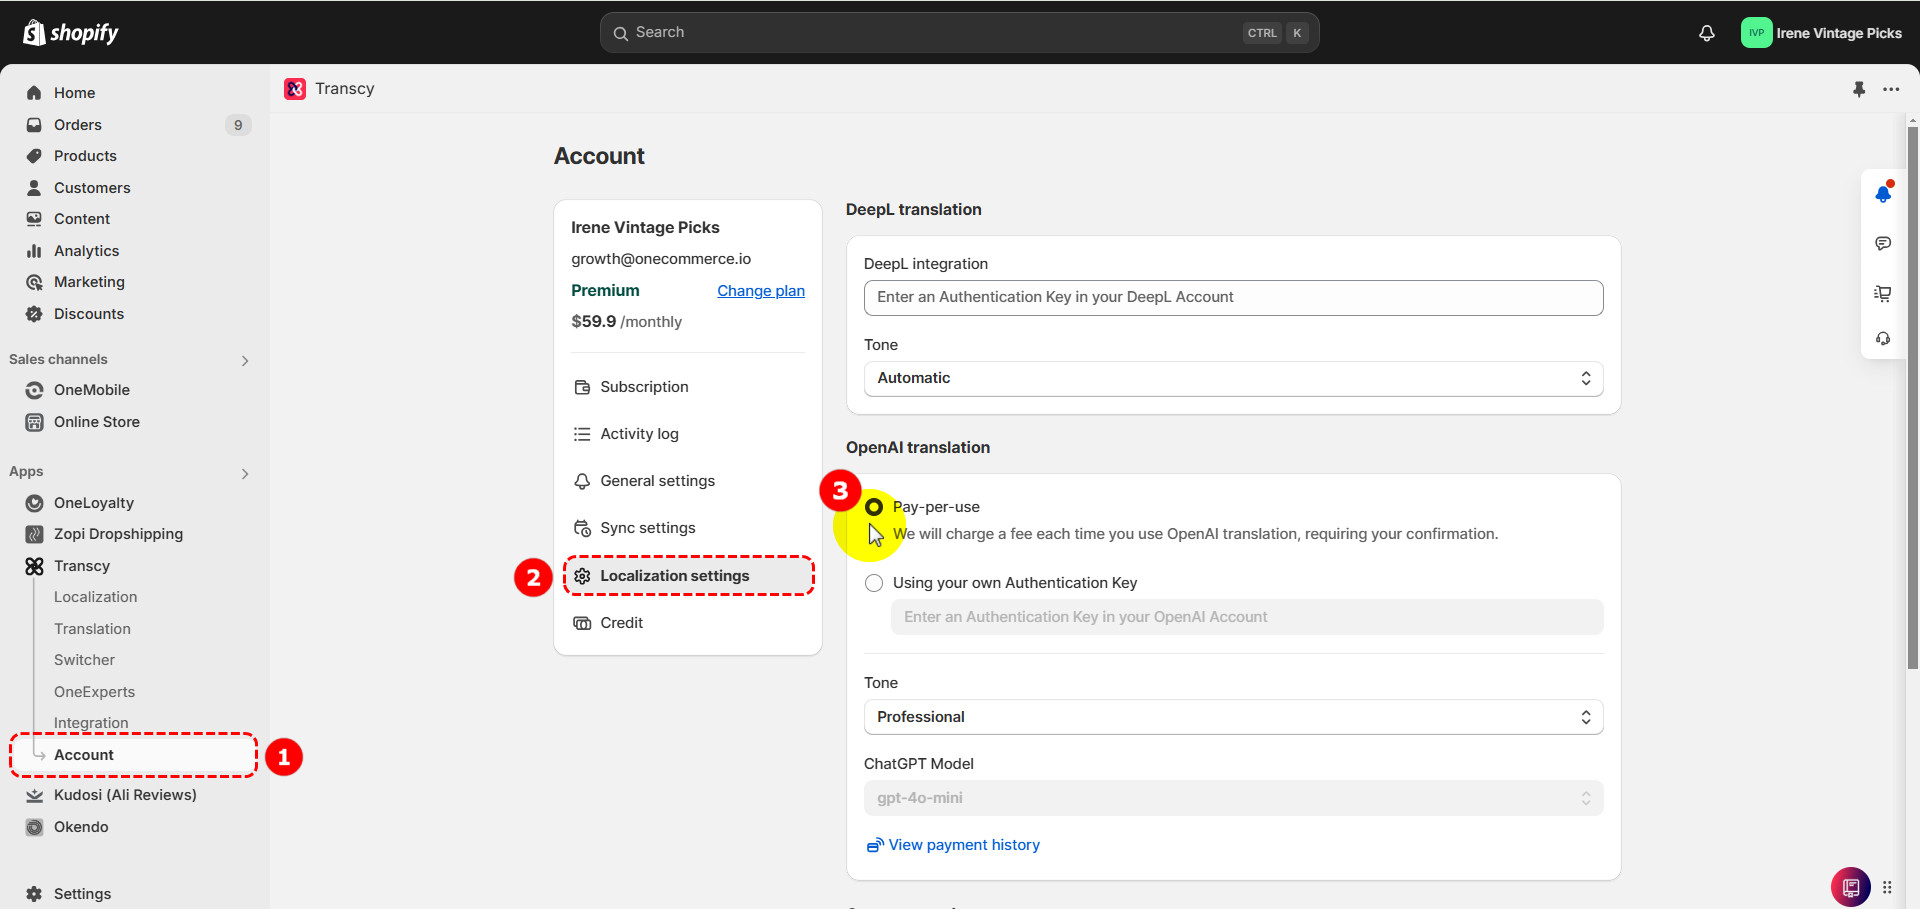Click the Orders count badge 9
Viewport: 1920px width, 909px height.
(238, 125)
